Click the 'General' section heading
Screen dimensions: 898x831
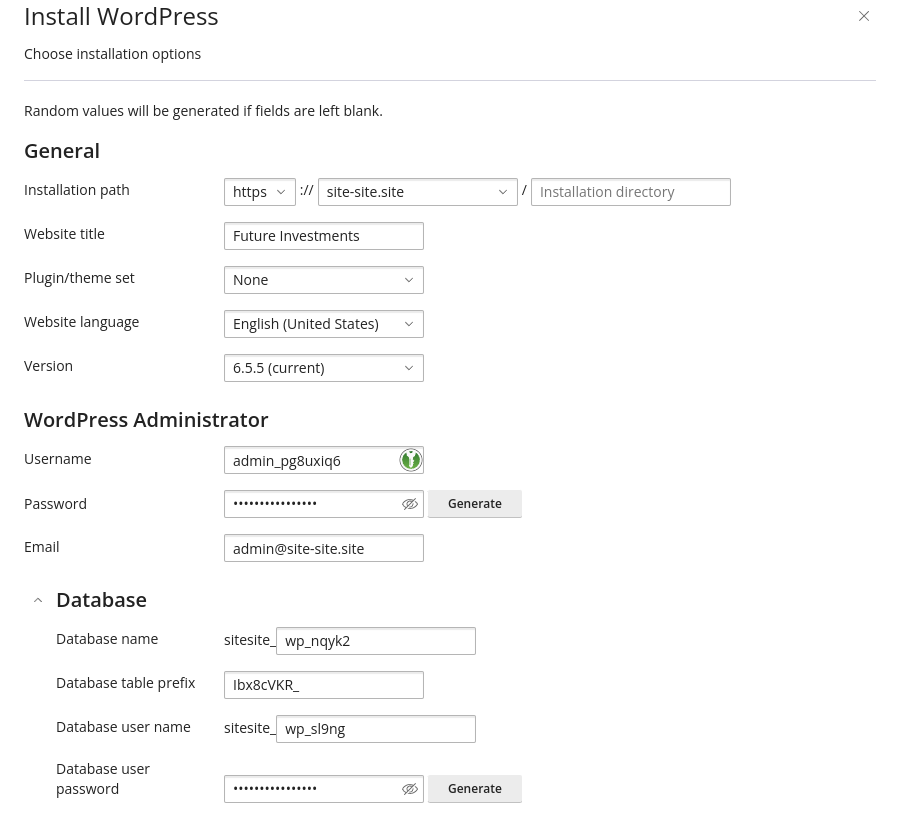pos(62,151)
